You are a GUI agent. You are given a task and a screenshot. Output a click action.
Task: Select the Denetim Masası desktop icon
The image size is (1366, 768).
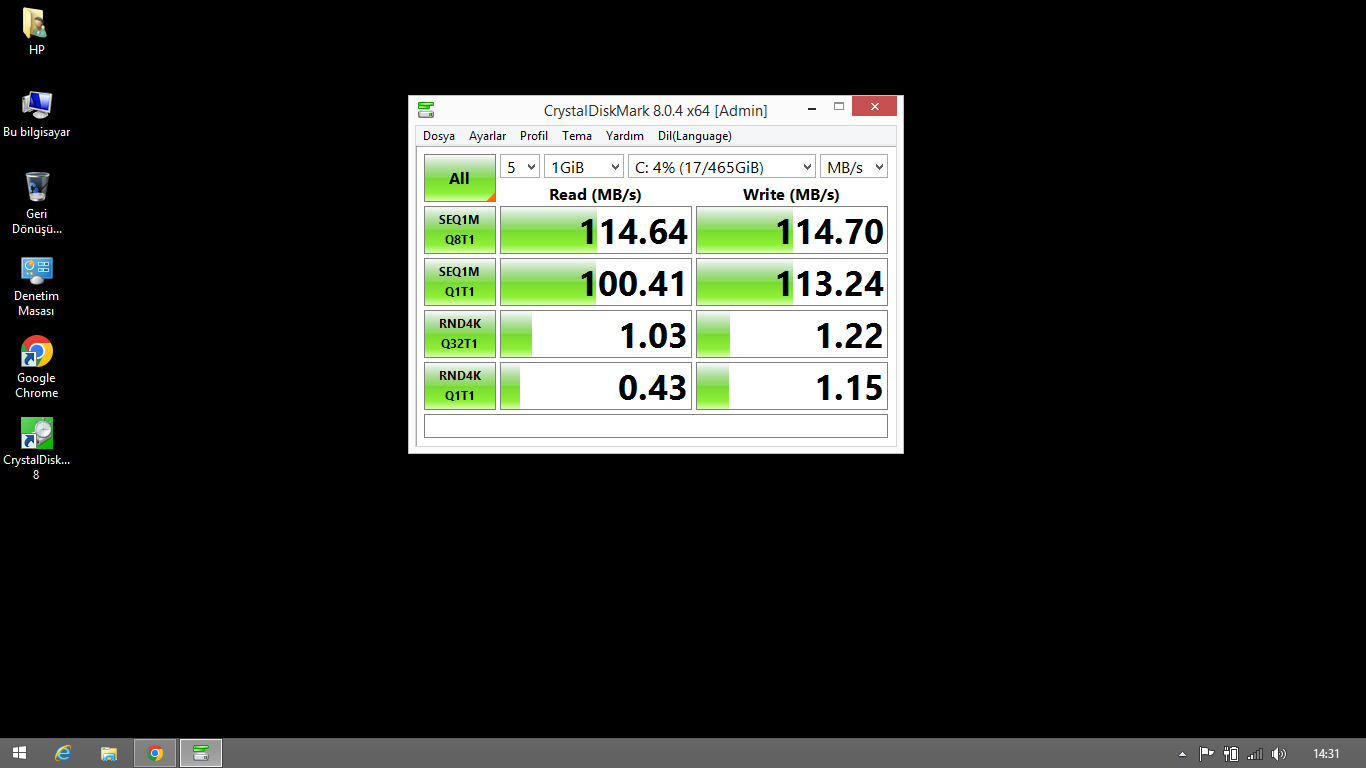coord(36,286)
